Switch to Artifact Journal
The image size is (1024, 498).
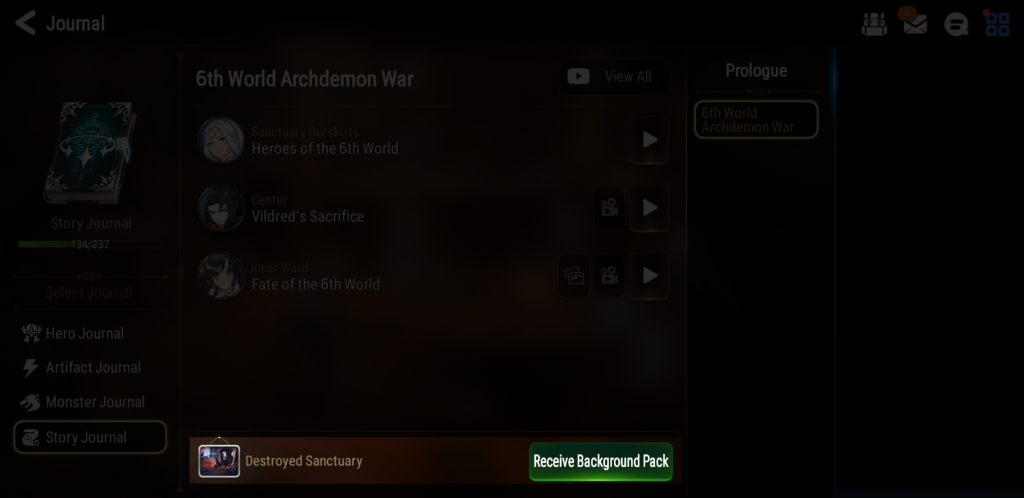tap(90, 367)
